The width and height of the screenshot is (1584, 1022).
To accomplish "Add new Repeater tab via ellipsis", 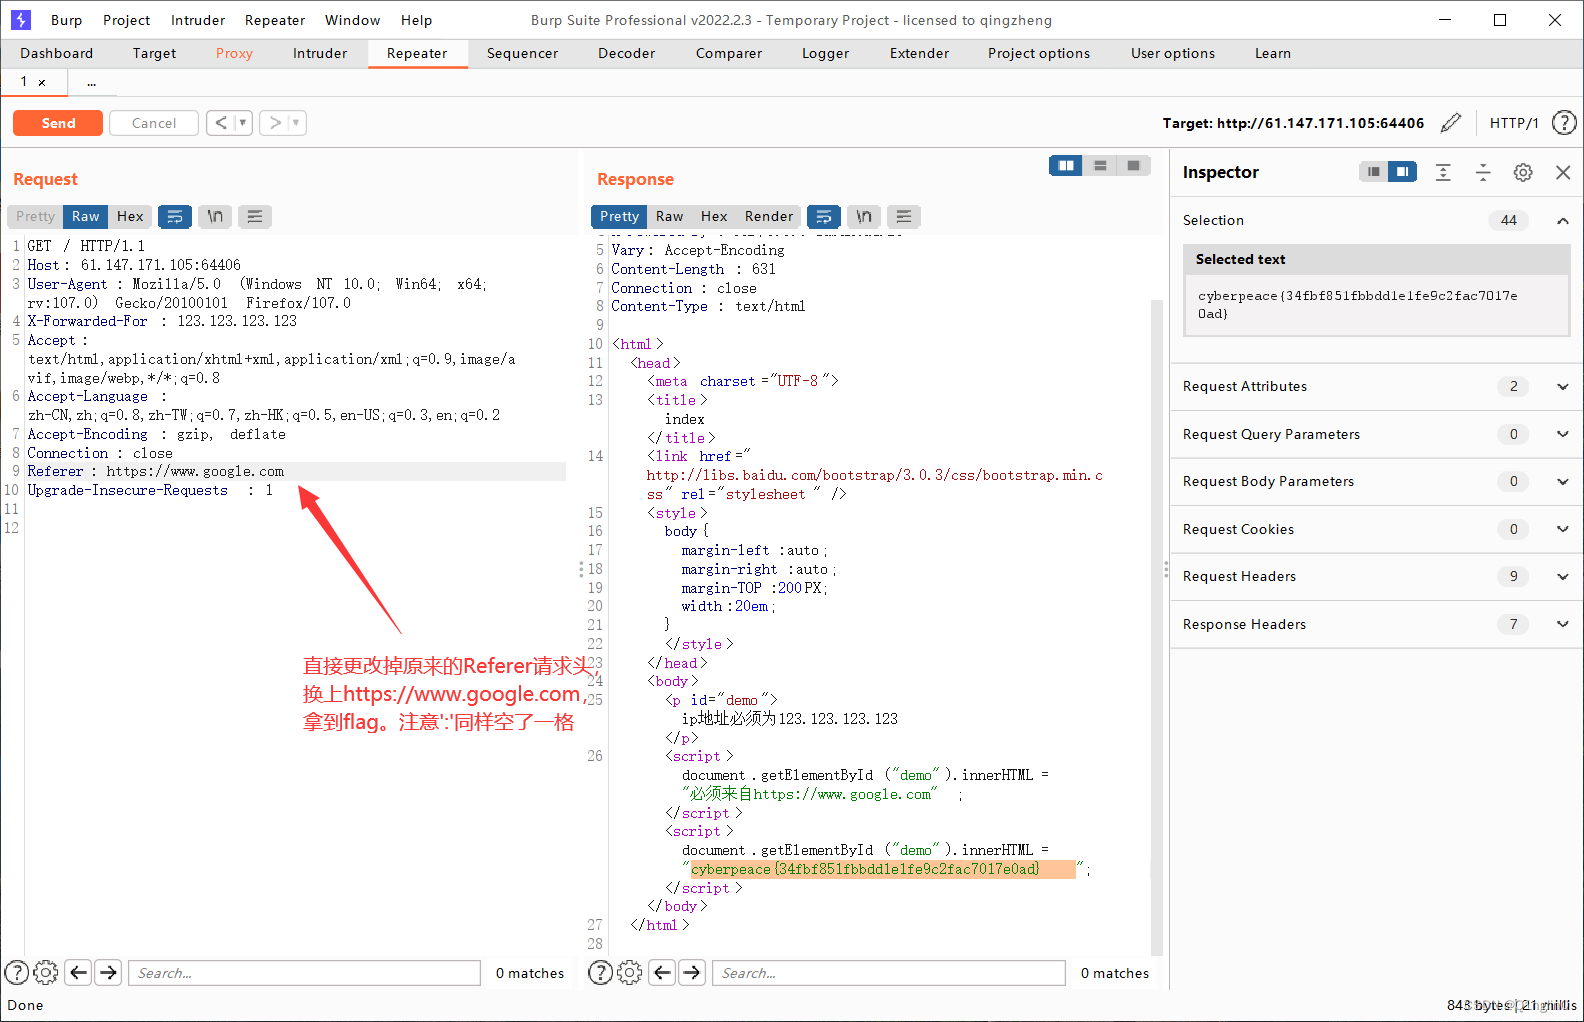I will (91, 83).
